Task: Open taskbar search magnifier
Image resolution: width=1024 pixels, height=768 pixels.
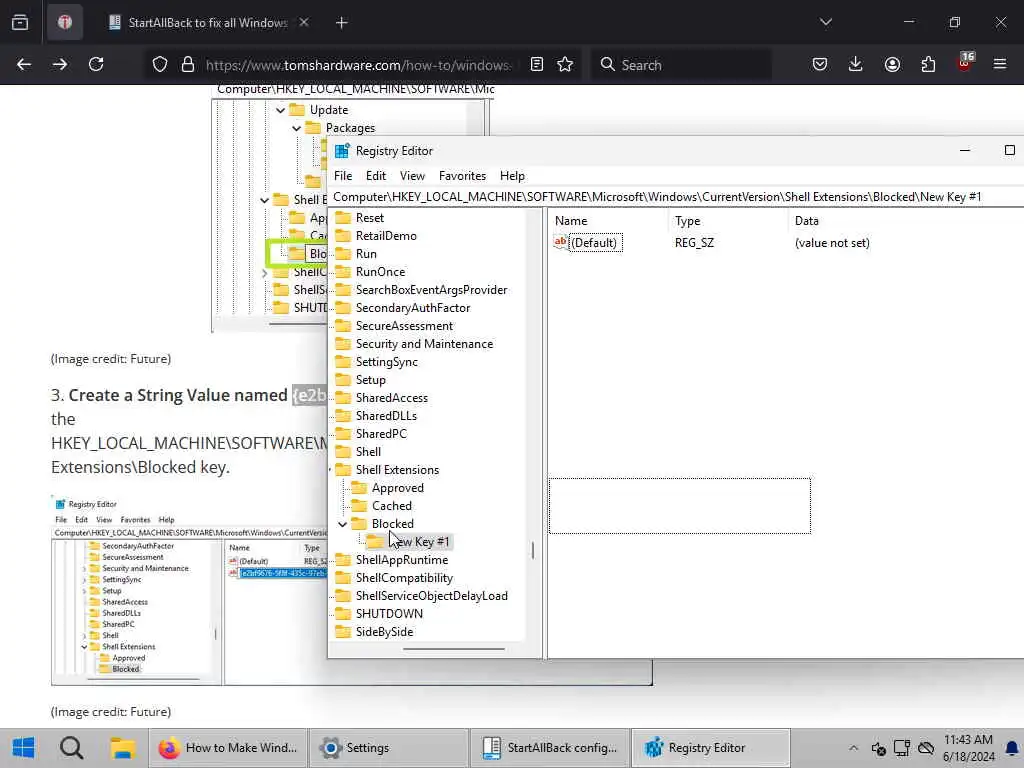Action: coord(71,748)
